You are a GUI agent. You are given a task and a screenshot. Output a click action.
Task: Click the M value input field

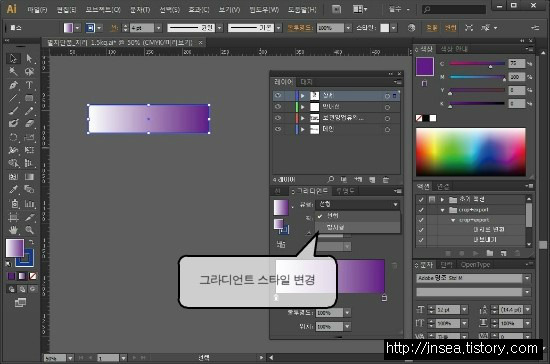pyautogui.click(x=516, y=77)
